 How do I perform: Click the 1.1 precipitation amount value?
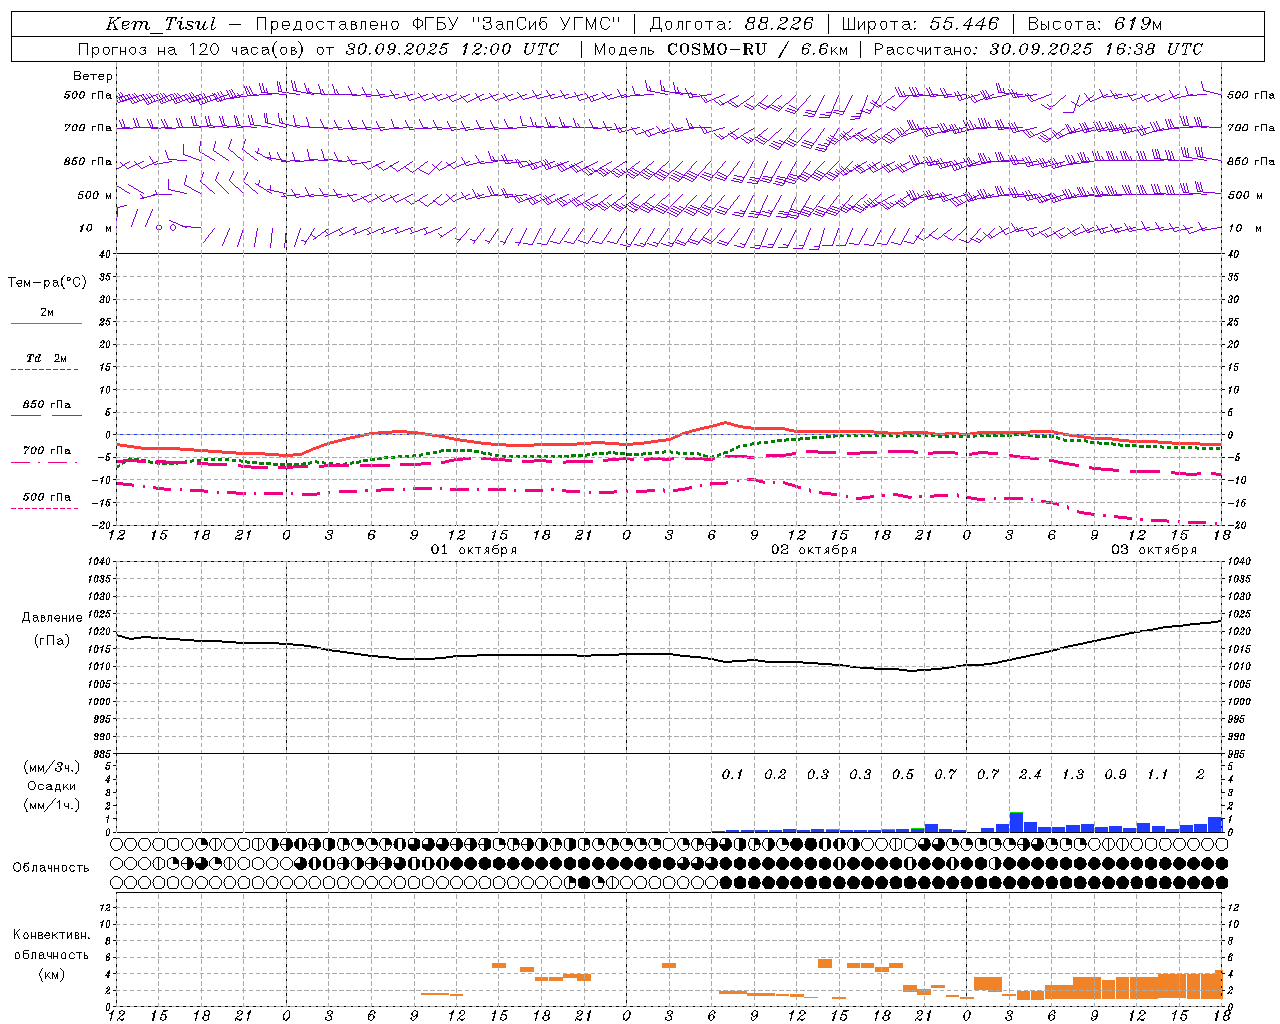(1158, 774)
